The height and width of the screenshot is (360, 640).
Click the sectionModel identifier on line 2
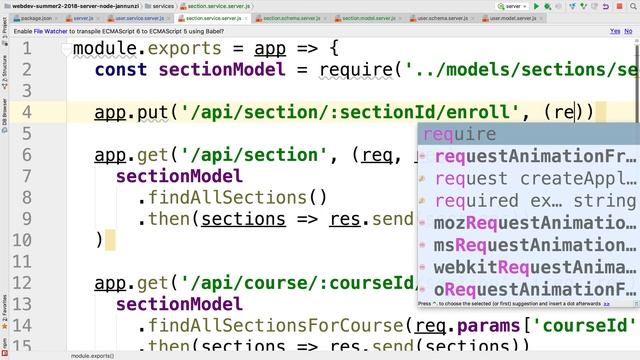click(222, 69)
